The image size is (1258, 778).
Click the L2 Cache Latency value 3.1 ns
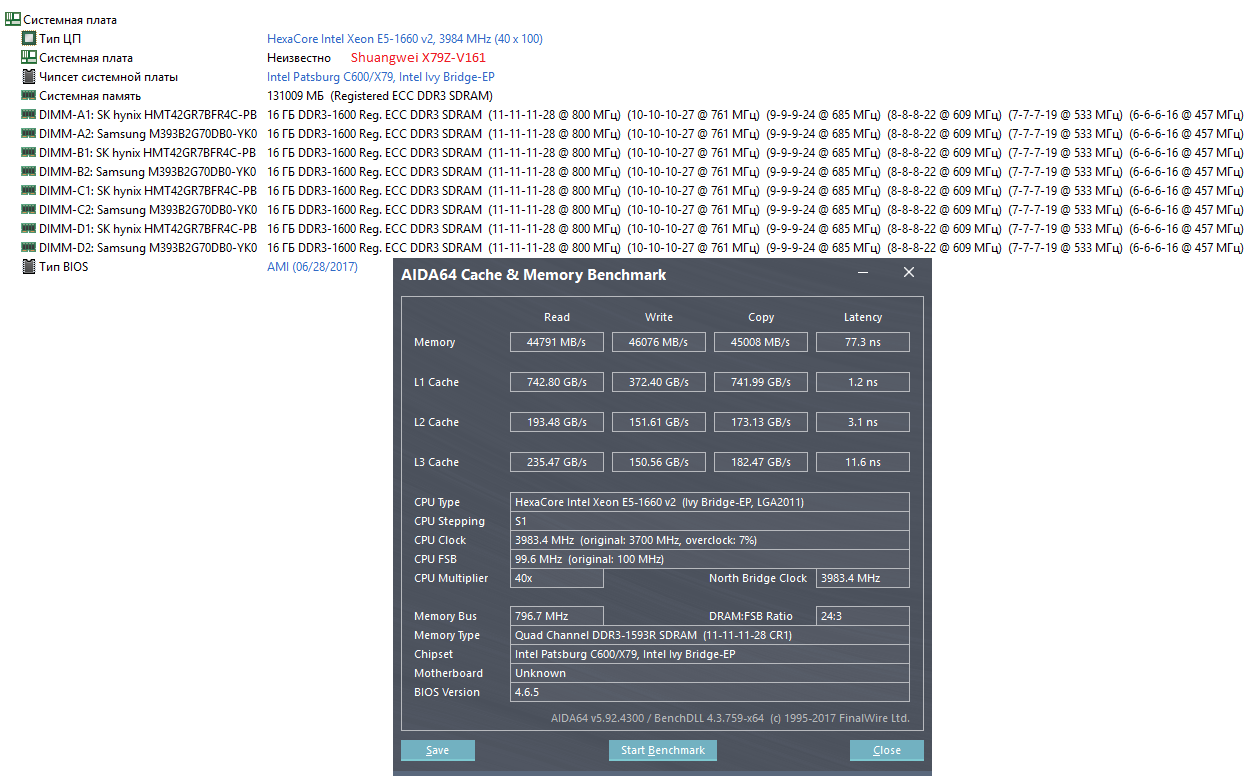[863, 422]
